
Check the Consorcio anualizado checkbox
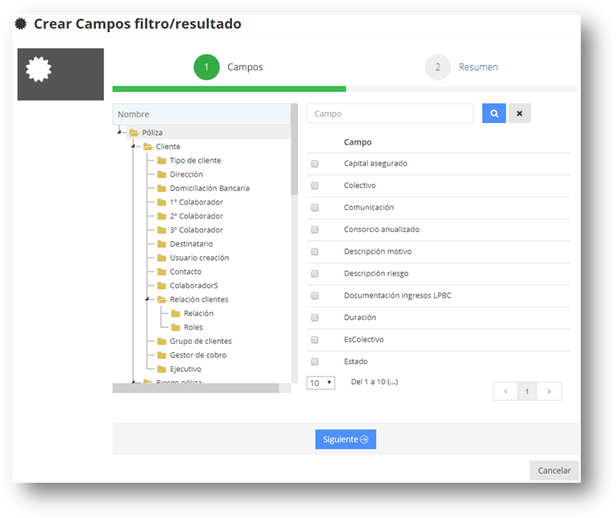(x=315, y=229)
